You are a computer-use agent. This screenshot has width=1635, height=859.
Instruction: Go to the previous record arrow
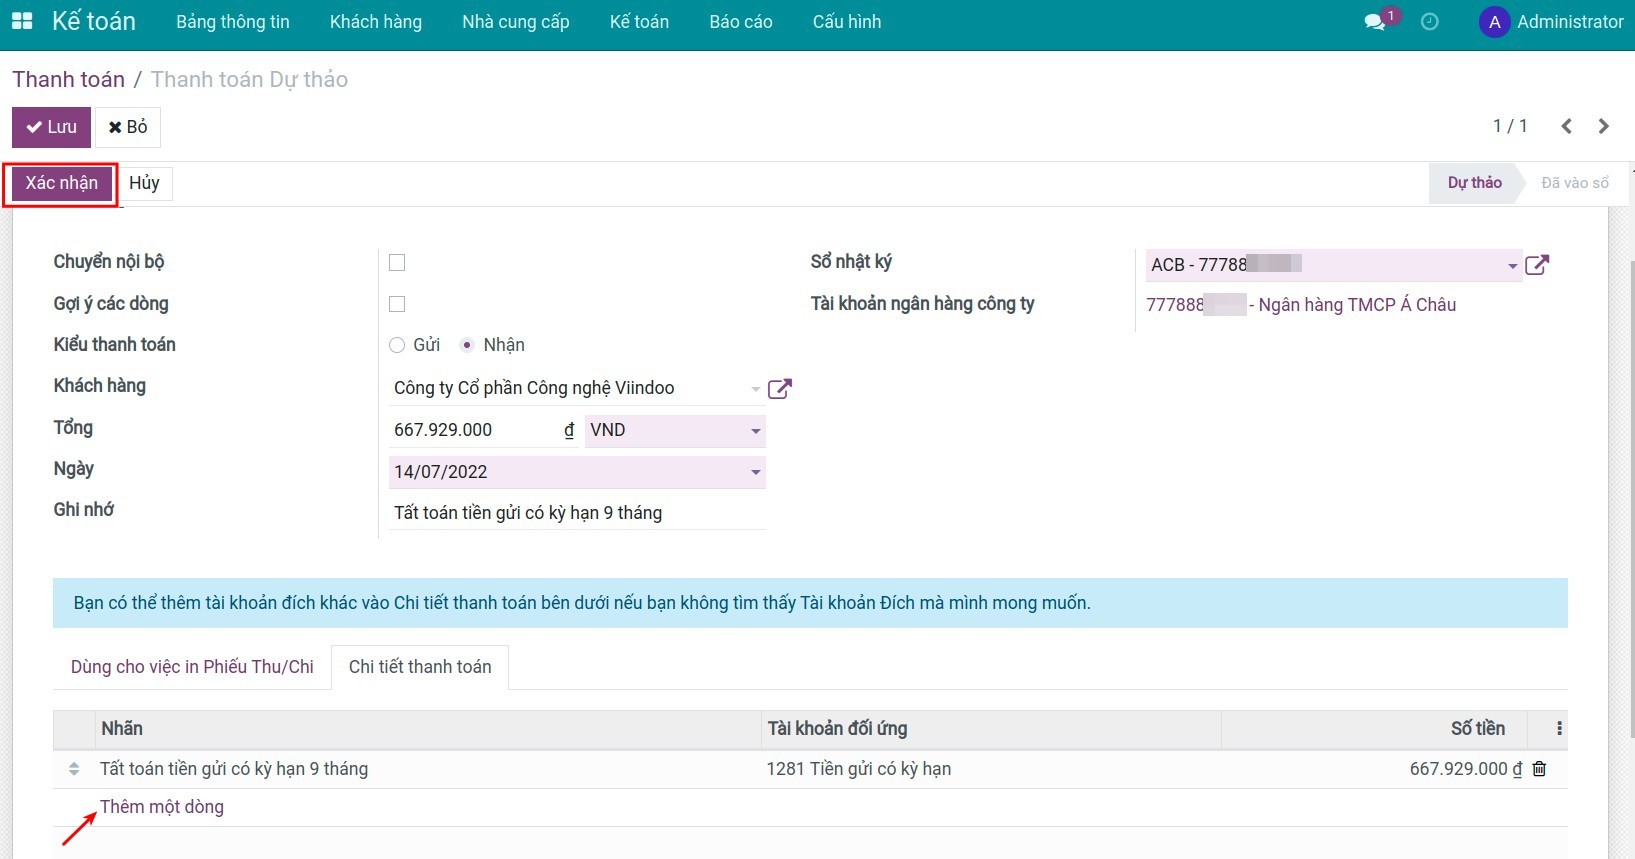point(1567,126)
